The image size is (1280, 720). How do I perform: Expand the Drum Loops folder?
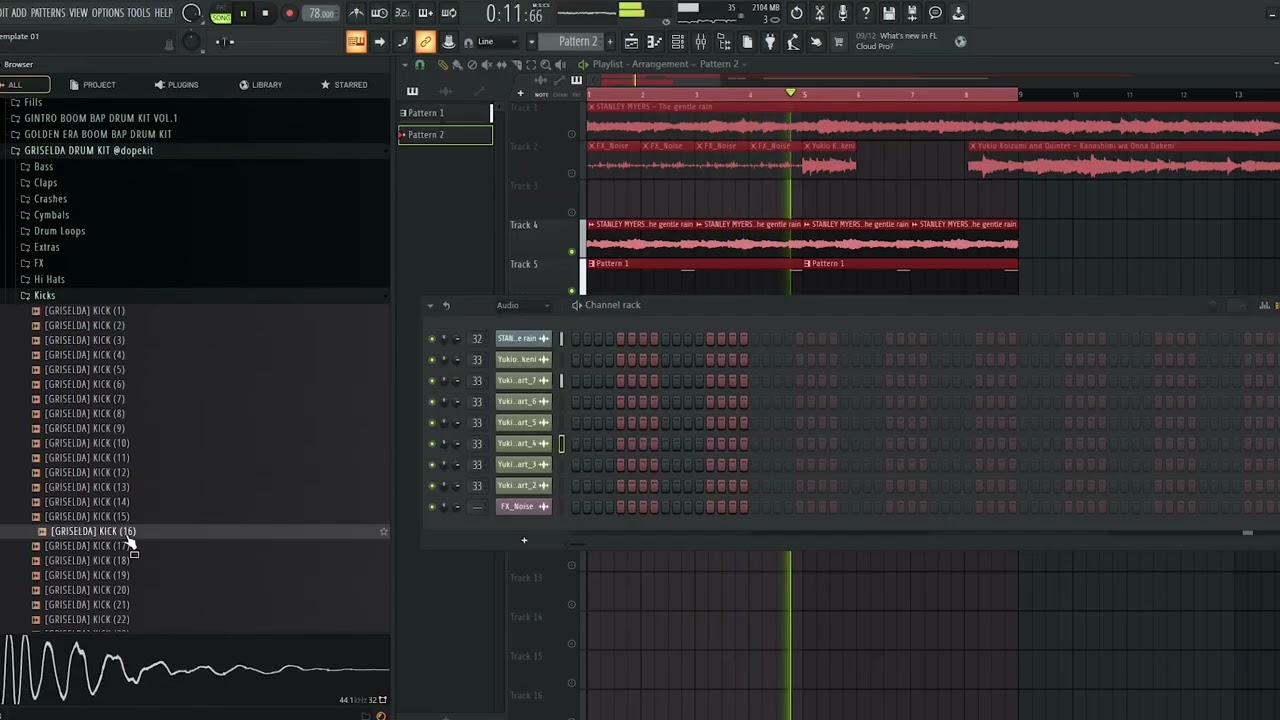(59, 231)
